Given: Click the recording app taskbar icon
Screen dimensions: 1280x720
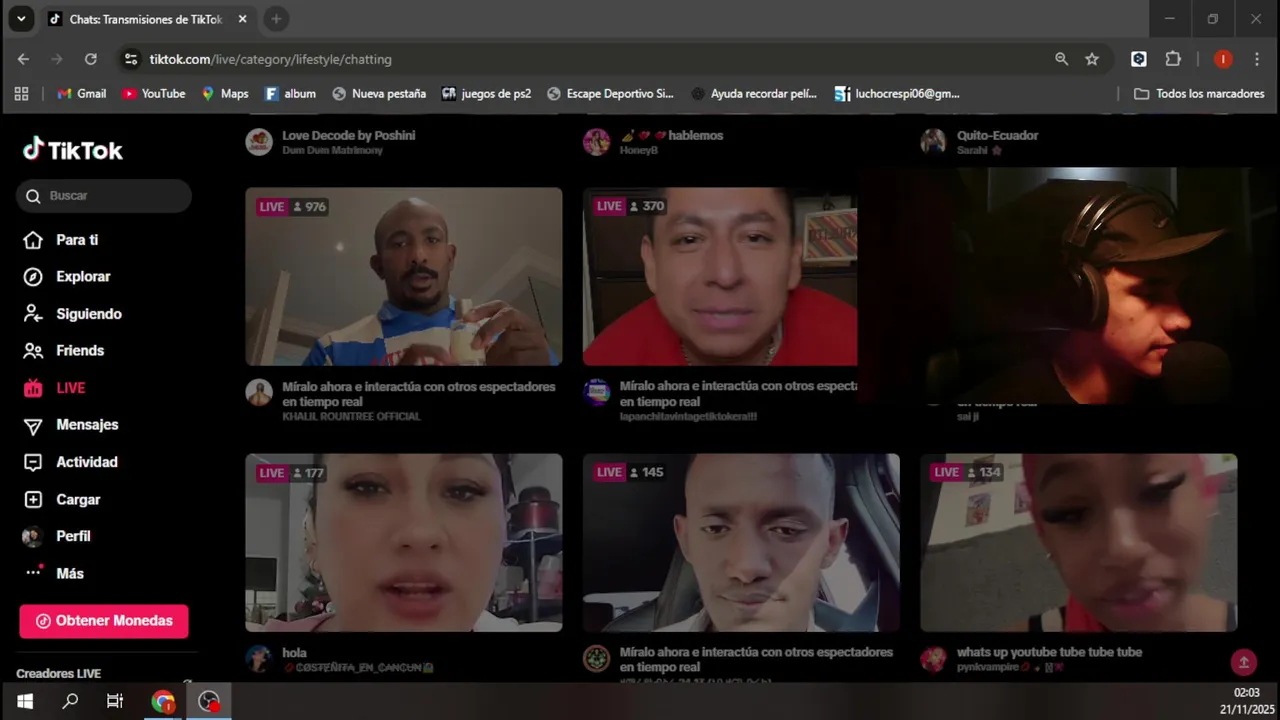Looking at the screenshot, I should 209,701.
